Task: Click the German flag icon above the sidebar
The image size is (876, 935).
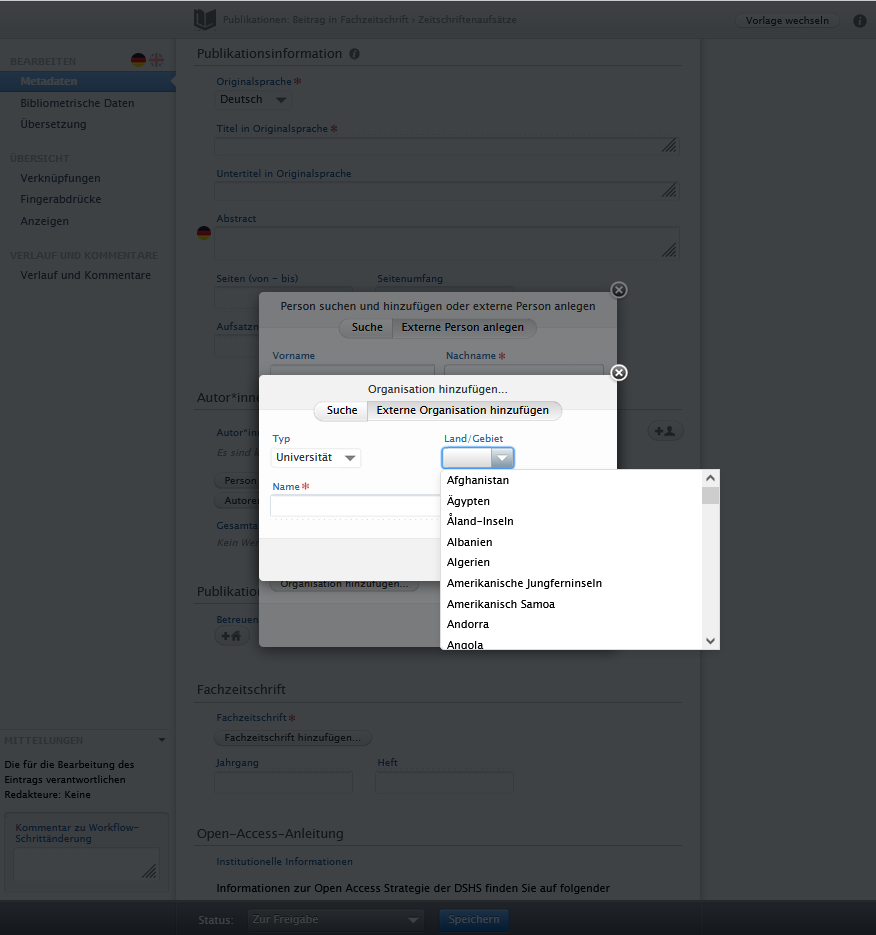Action: coord(137,59)
